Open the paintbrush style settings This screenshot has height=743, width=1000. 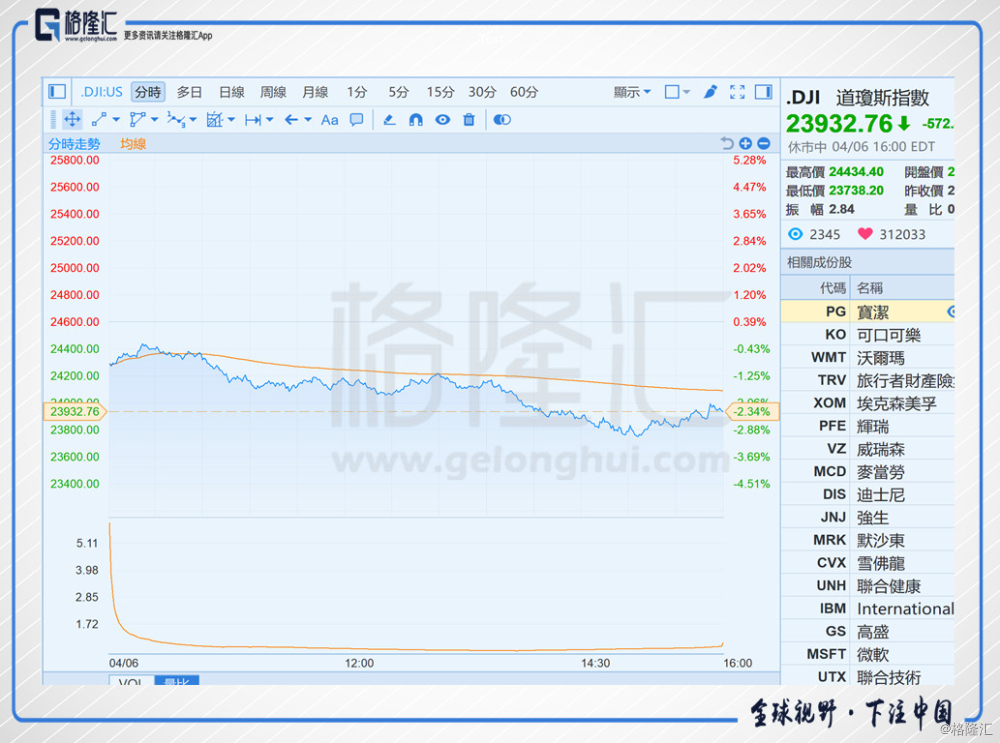(x=710, y=92)
